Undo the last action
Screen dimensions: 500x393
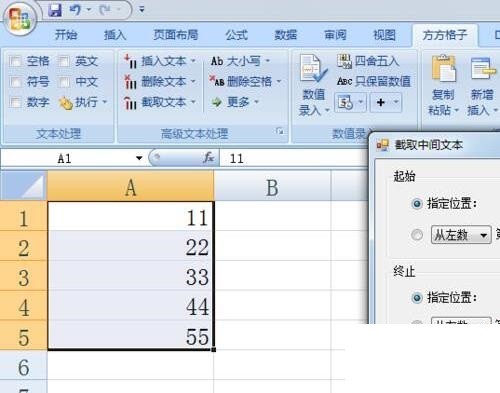click(x=75, y=10)
